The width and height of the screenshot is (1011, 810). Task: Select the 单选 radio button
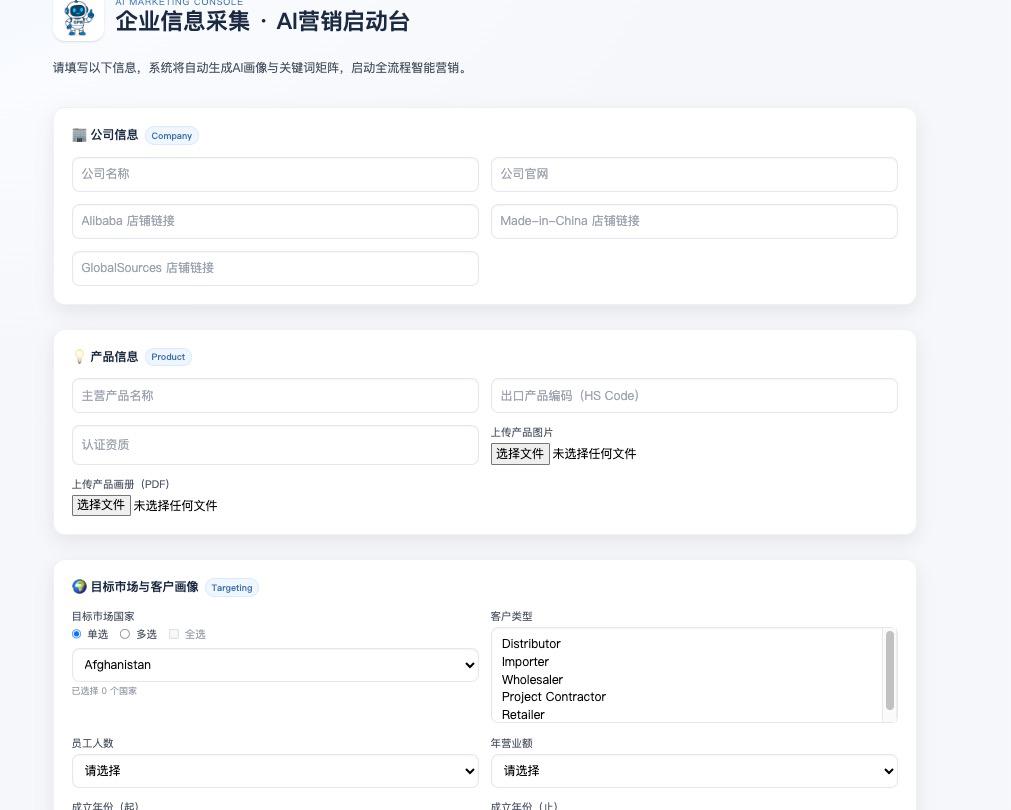pyautogui.click(x=77, y=634)
